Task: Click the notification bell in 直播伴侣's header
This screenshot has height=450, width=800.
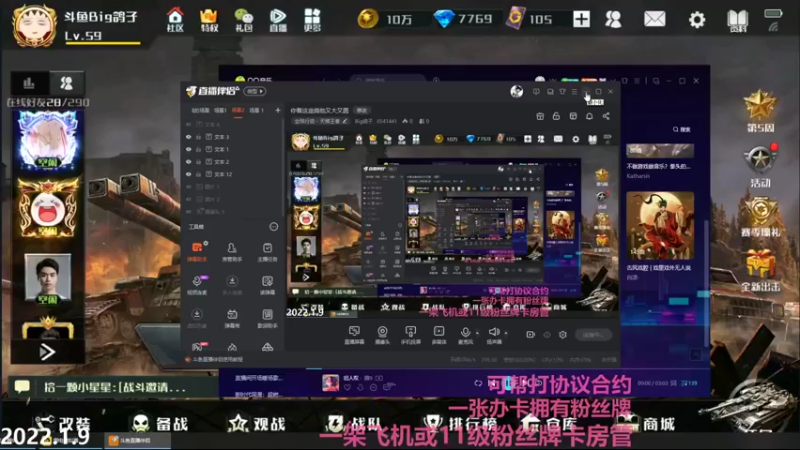Action: pyautogui.click(x=589, y=116)
